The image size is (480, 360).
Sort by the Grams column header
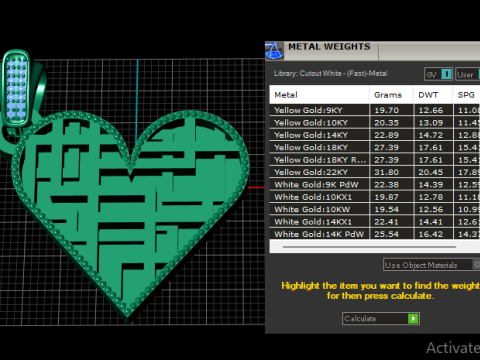coord(391,95)
